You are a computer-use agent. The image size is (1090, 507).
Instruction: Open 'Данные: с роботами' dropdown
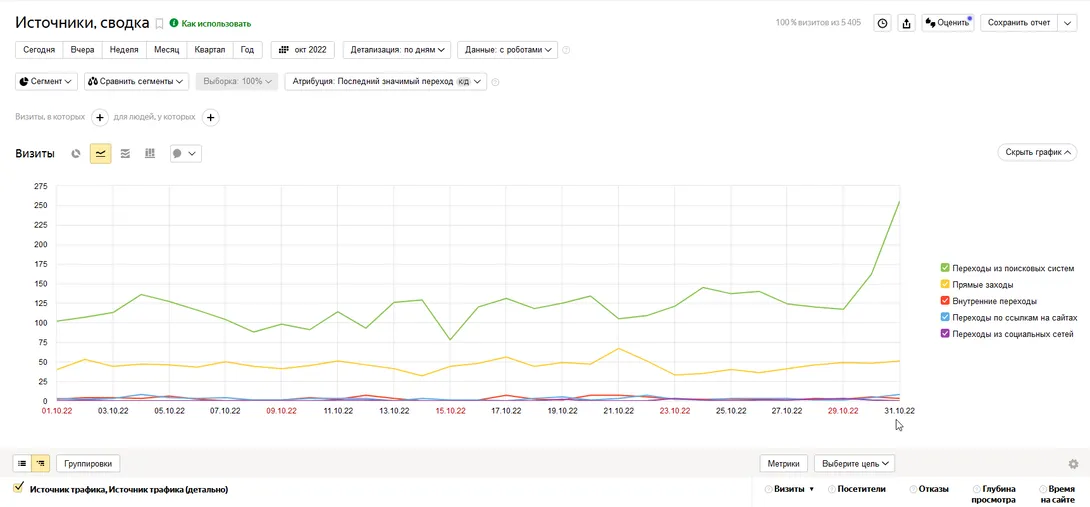507,50
